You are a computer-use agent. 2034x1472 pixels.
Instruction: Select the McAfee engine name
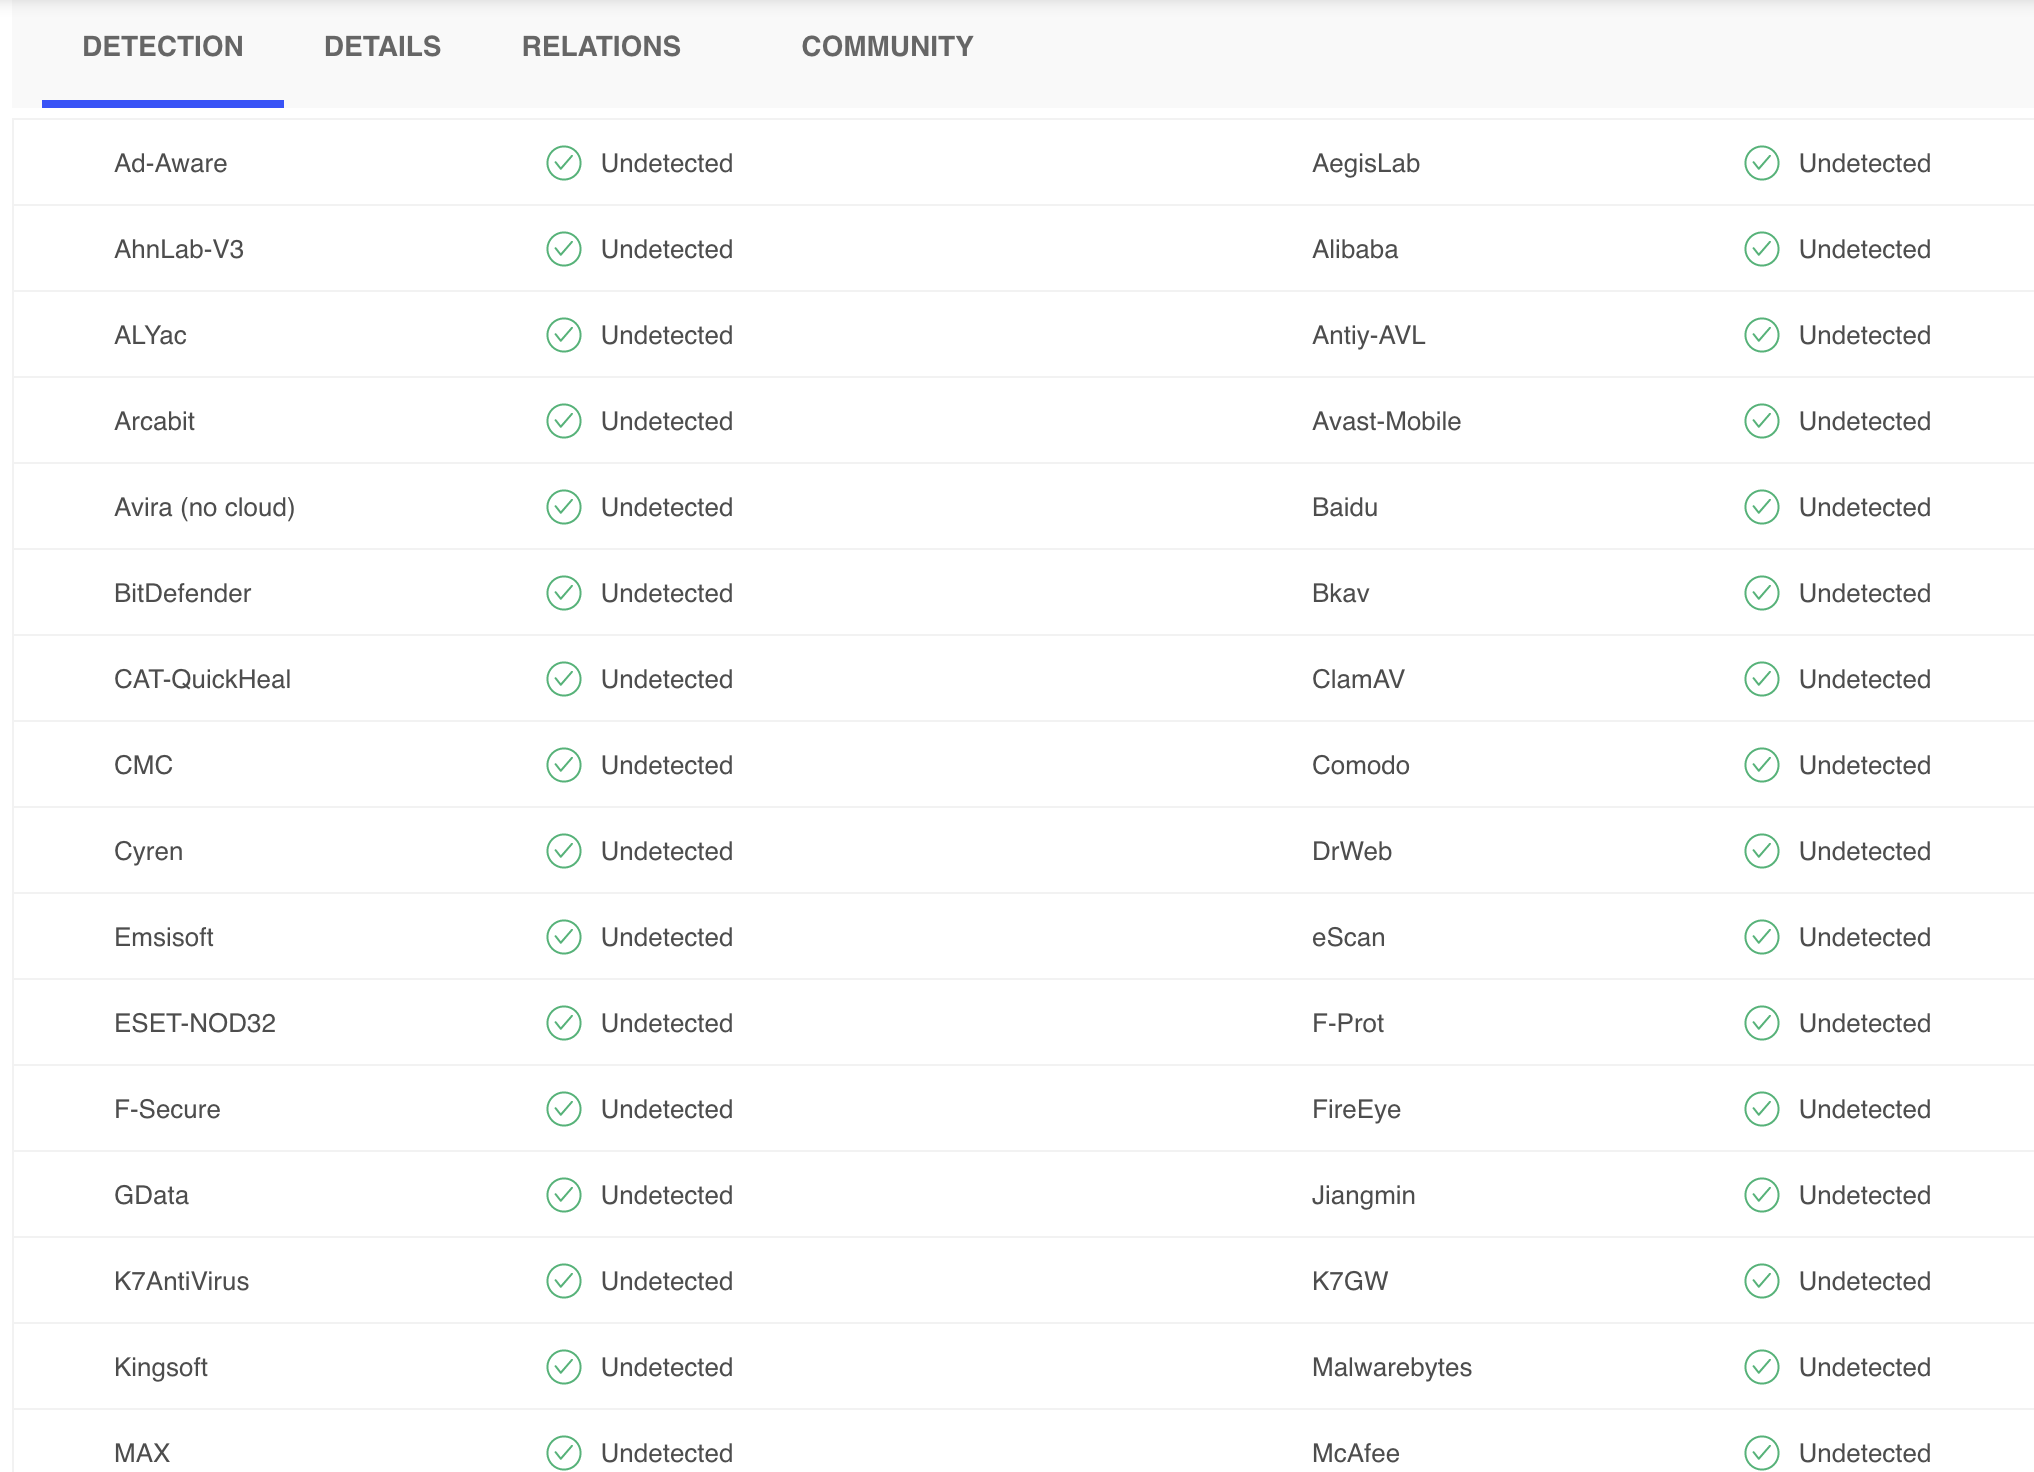coord(1356,1453)
